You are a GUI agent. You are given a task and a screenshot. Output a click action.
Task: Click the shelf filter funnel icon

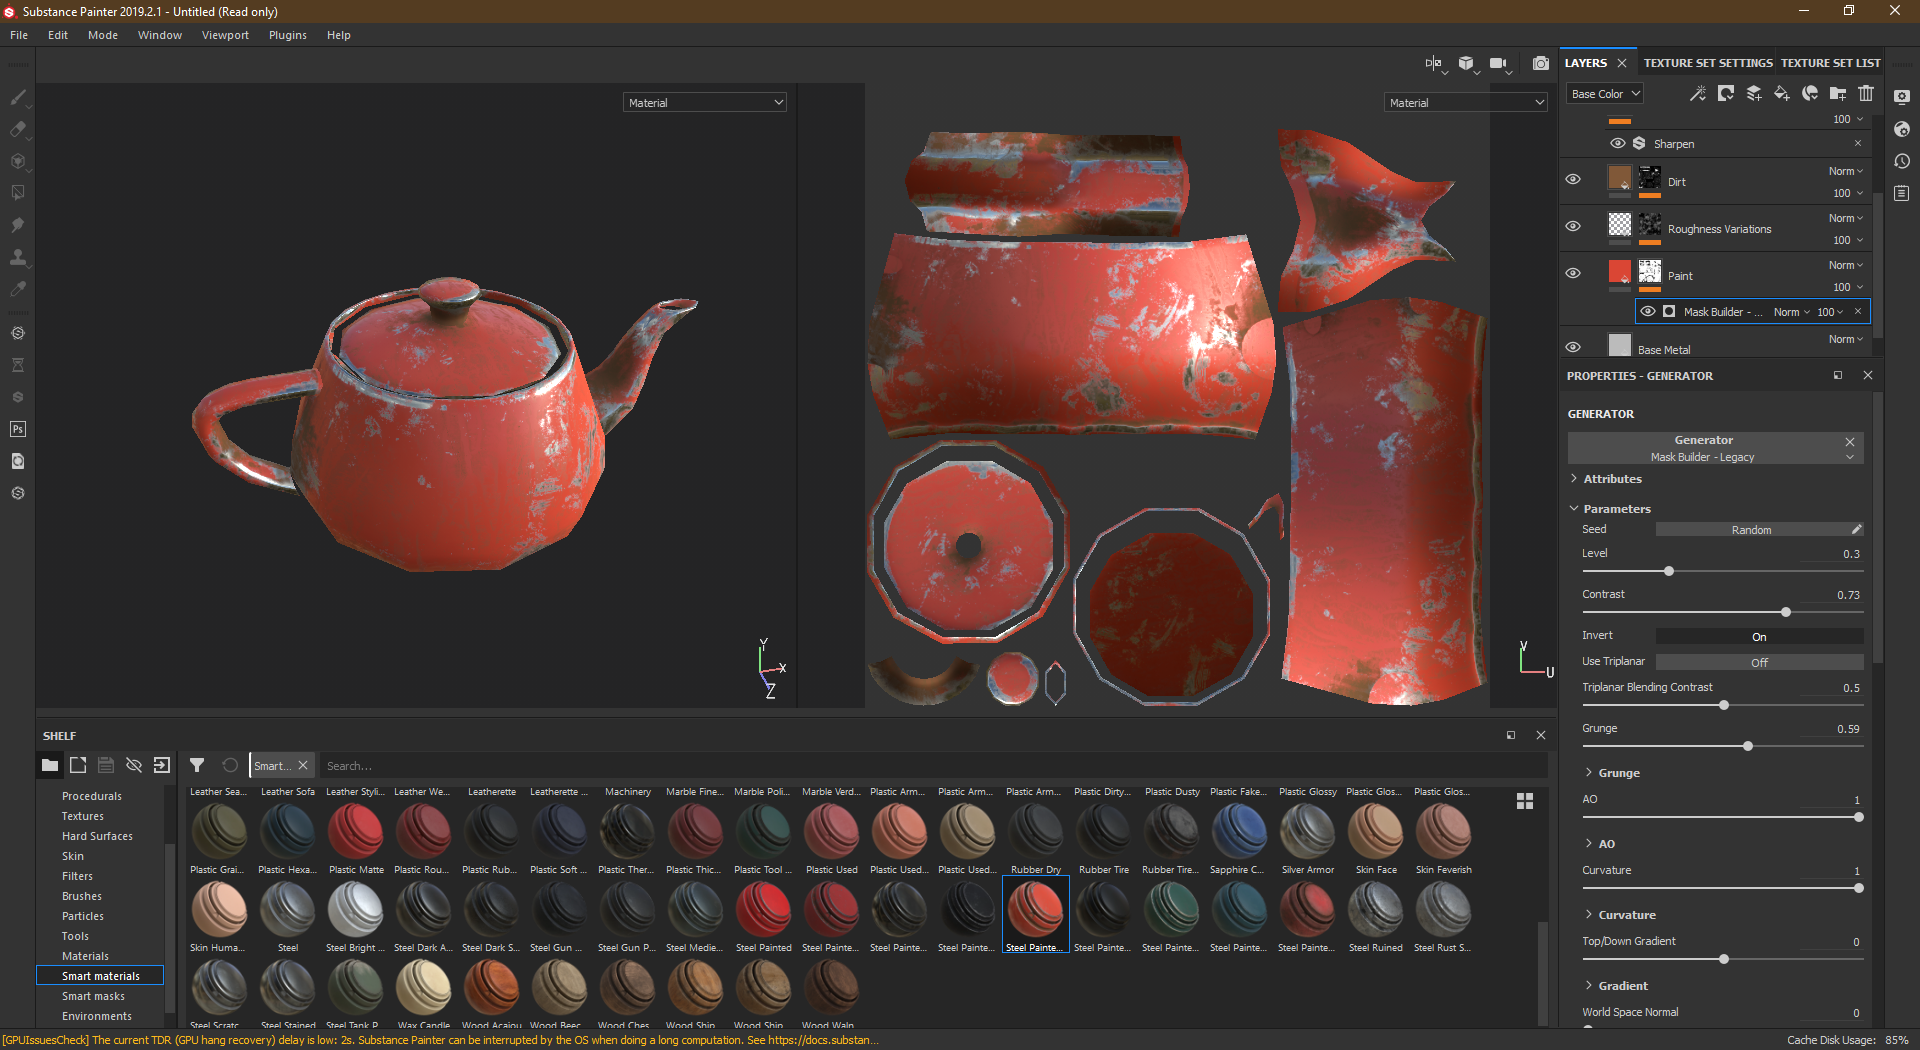coord(197,765)
